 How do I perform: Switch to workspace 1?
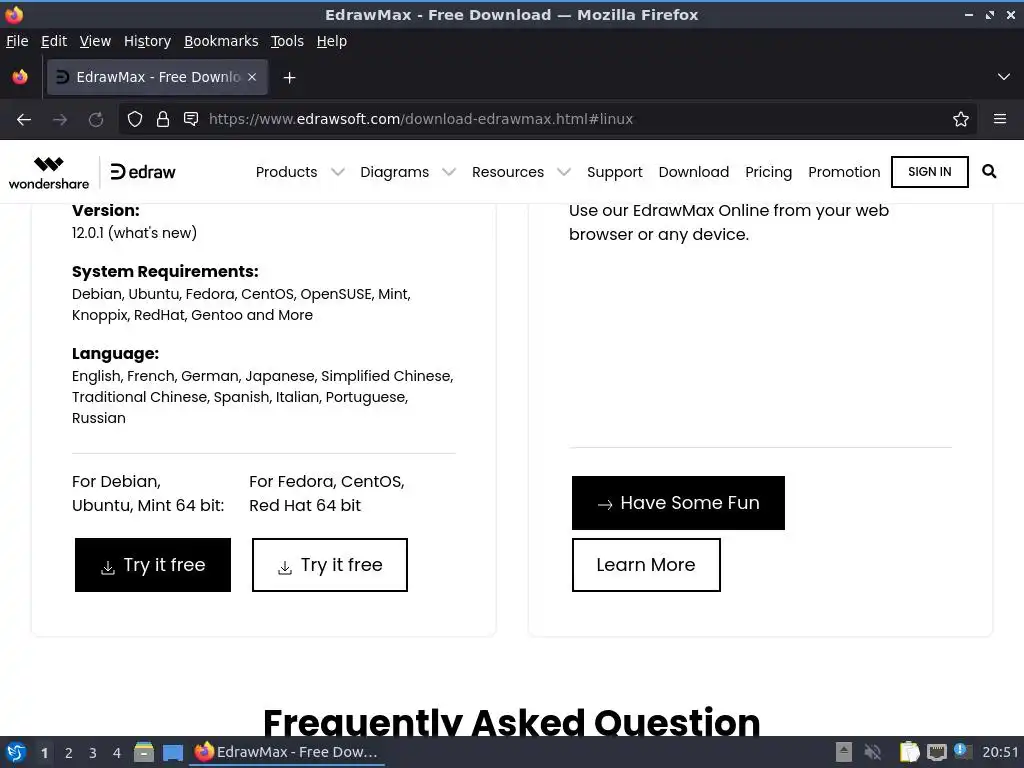[x=44, y=753]
